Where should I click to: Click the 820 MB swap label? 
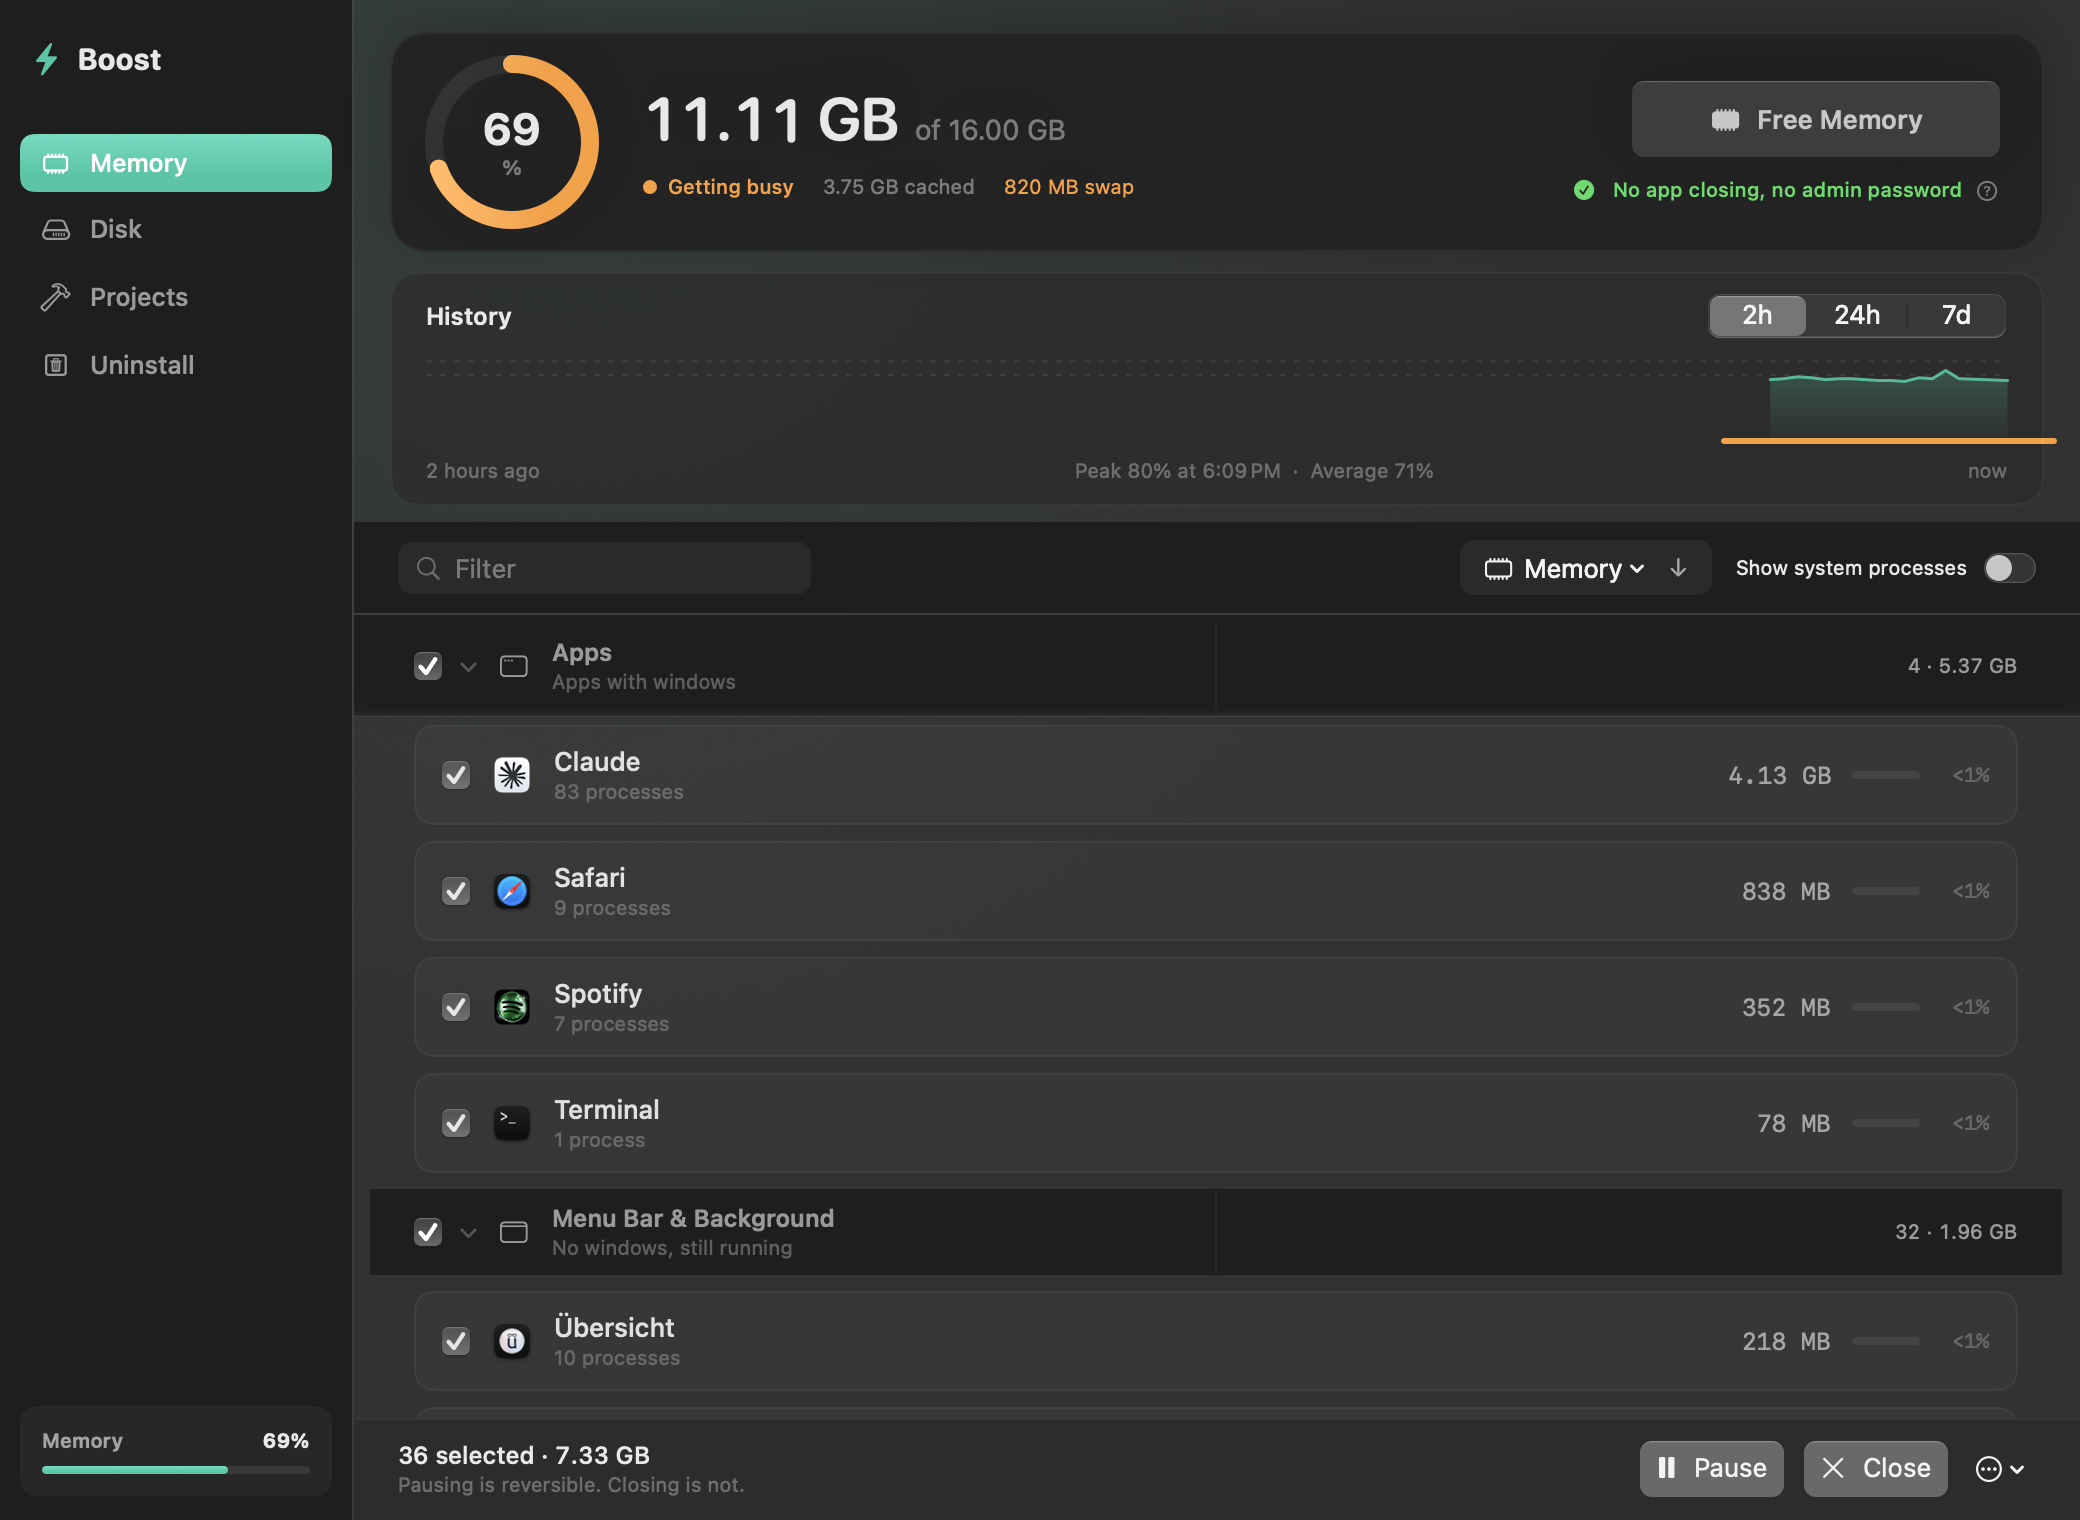tap(1068, 187)
